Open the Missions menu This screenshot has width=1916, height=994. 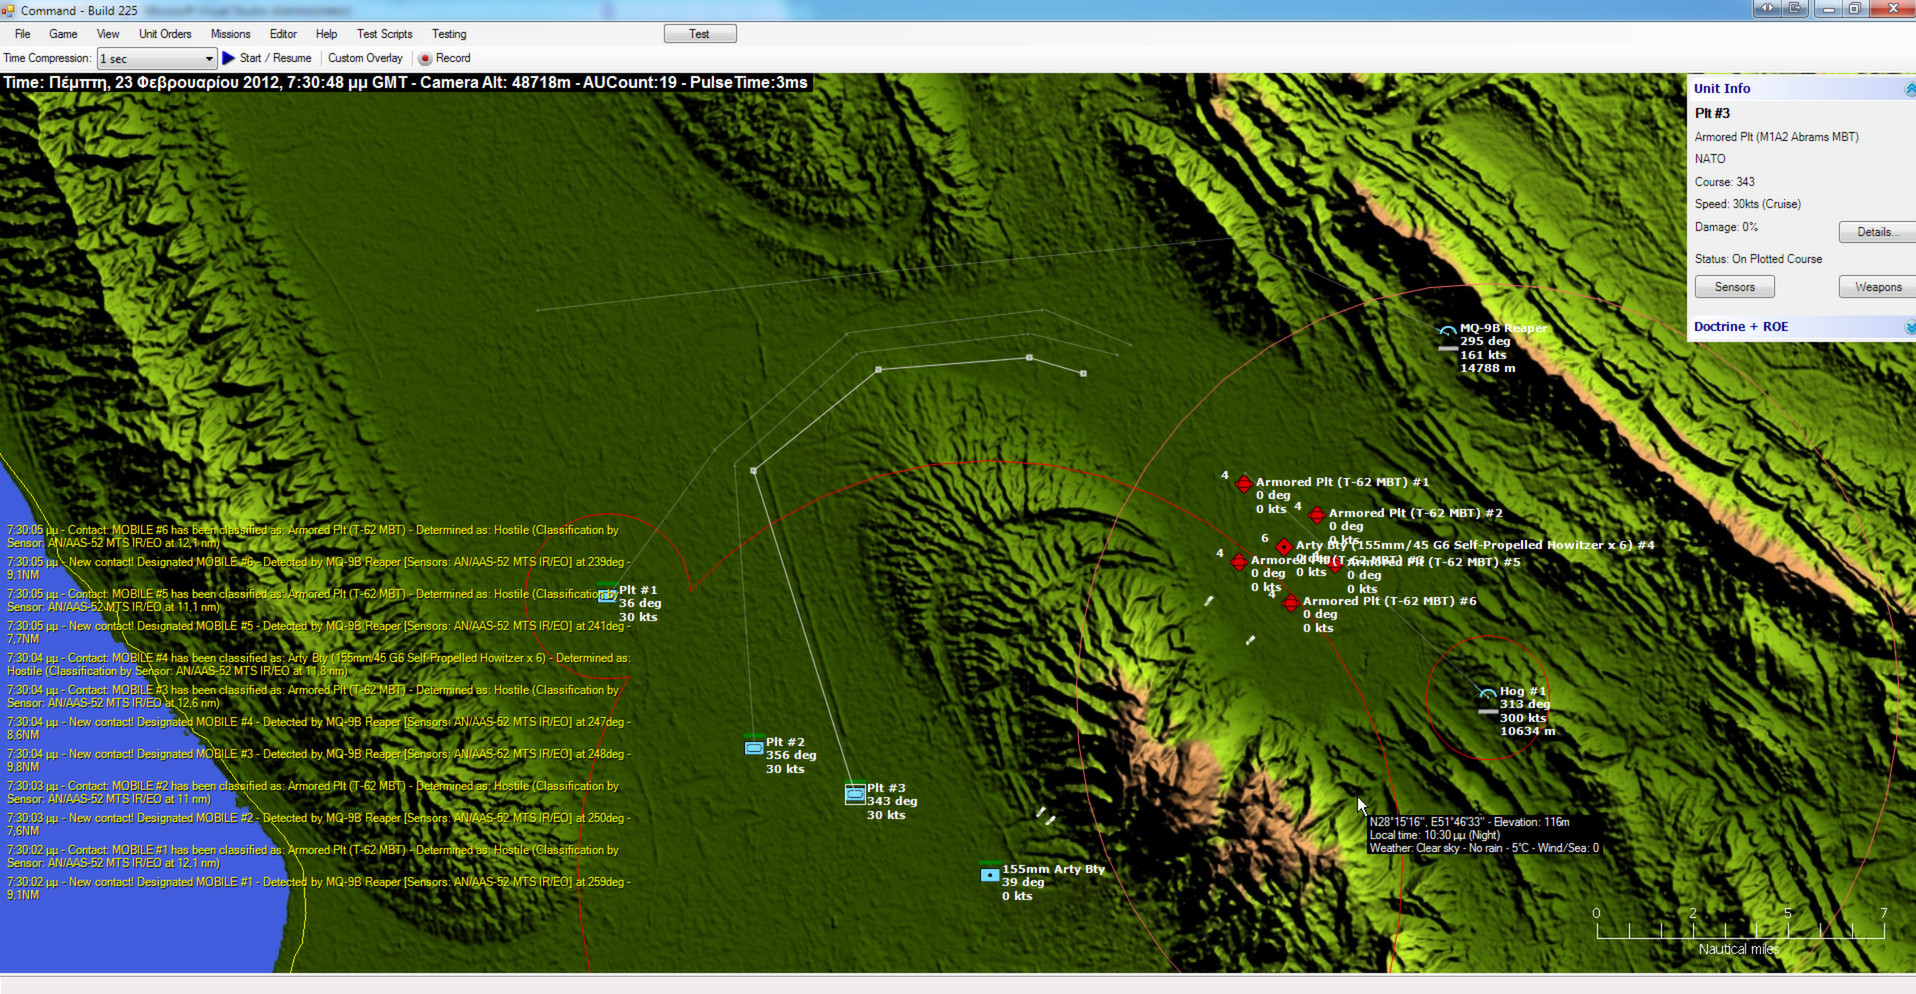click(231, 34)
